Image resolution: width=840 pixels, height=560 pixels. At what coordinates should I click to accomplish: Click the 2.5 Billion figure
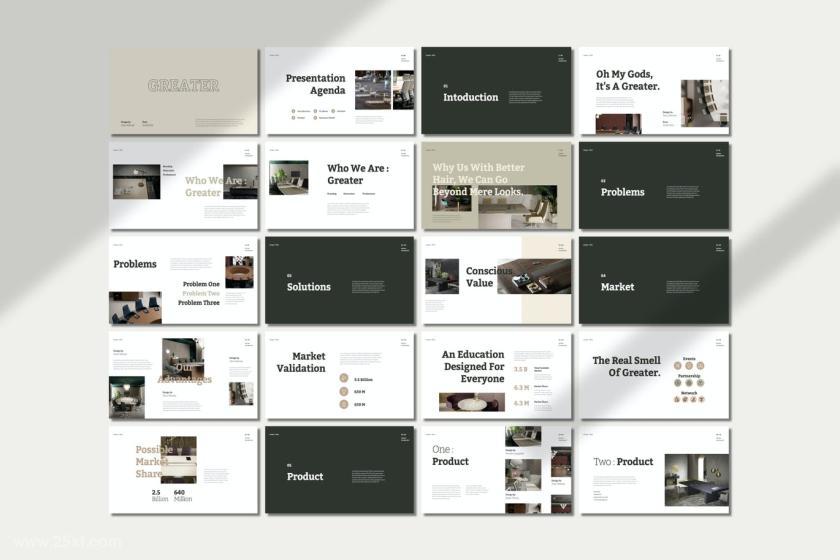(159, 495)
